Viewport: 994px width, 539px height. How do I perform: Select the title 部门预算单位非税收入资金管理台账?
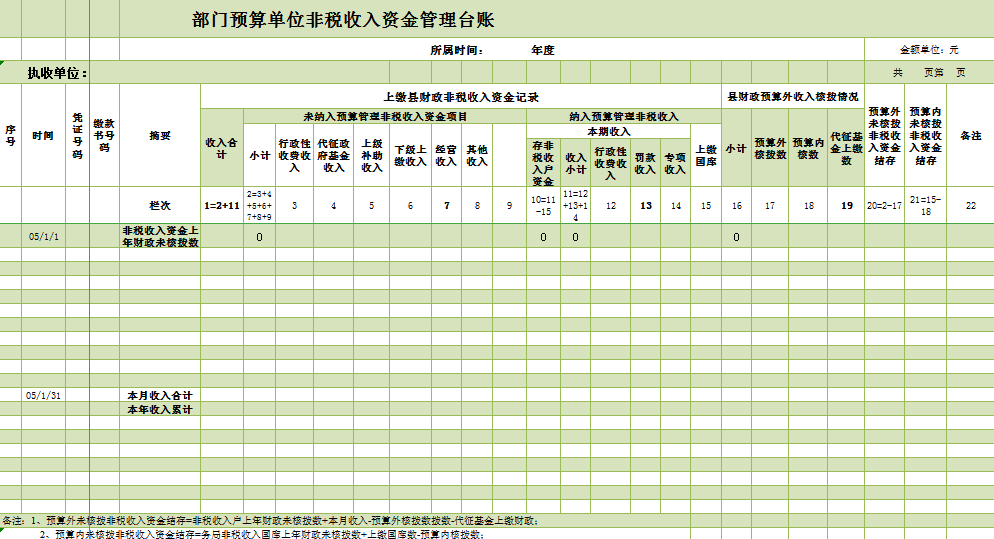click(343, 20)
